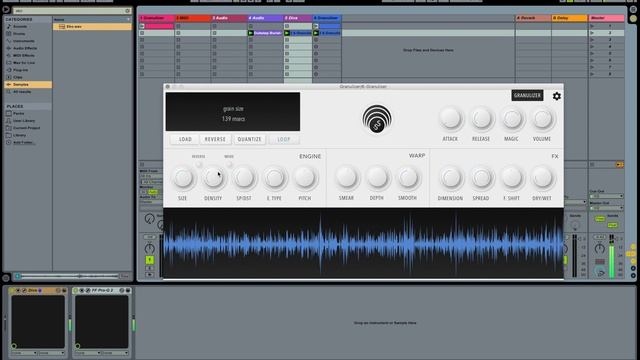Clear the browser search field icon
640x360 pixels.
tap(127, 11)
